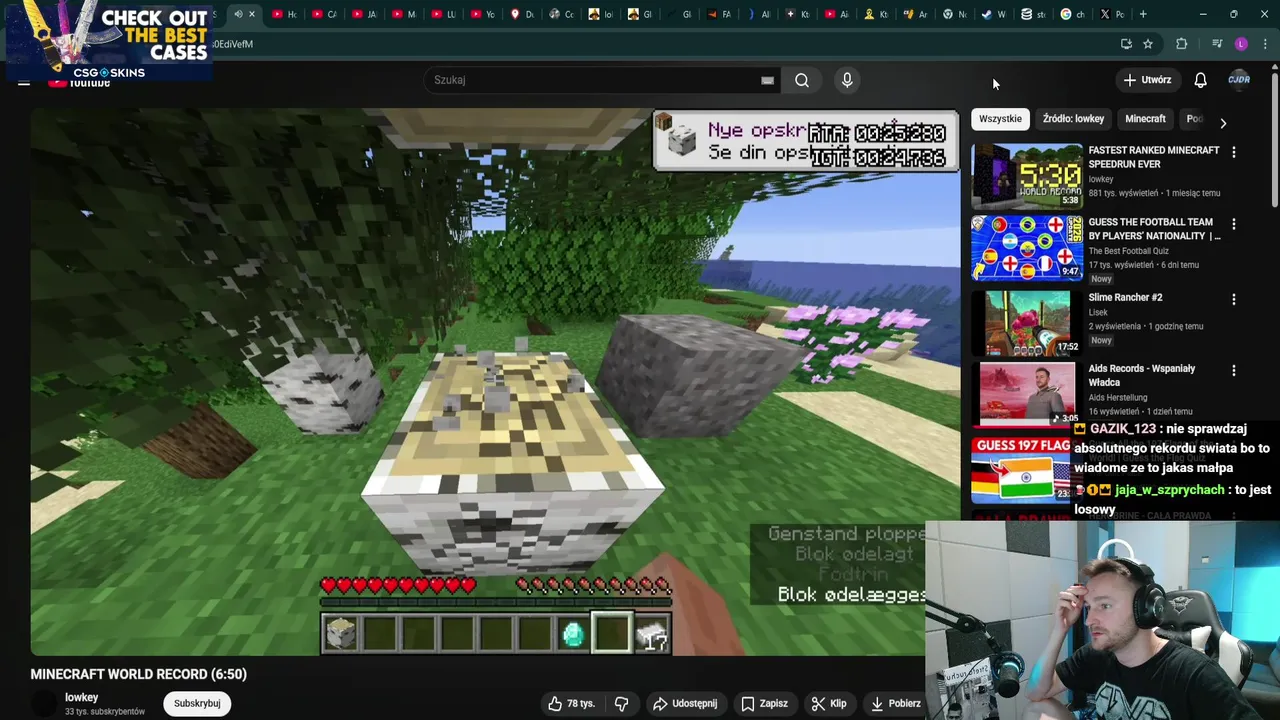
Task: Open a new browser tab with plus
Action: tap(1143, 14)
